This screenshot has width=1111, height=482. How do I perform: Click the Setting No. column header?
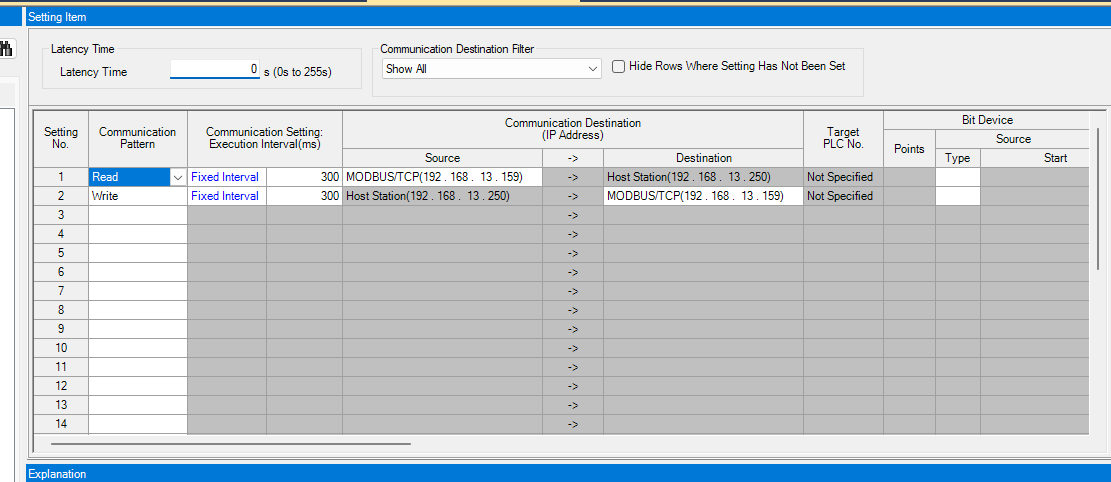(60, 138)
